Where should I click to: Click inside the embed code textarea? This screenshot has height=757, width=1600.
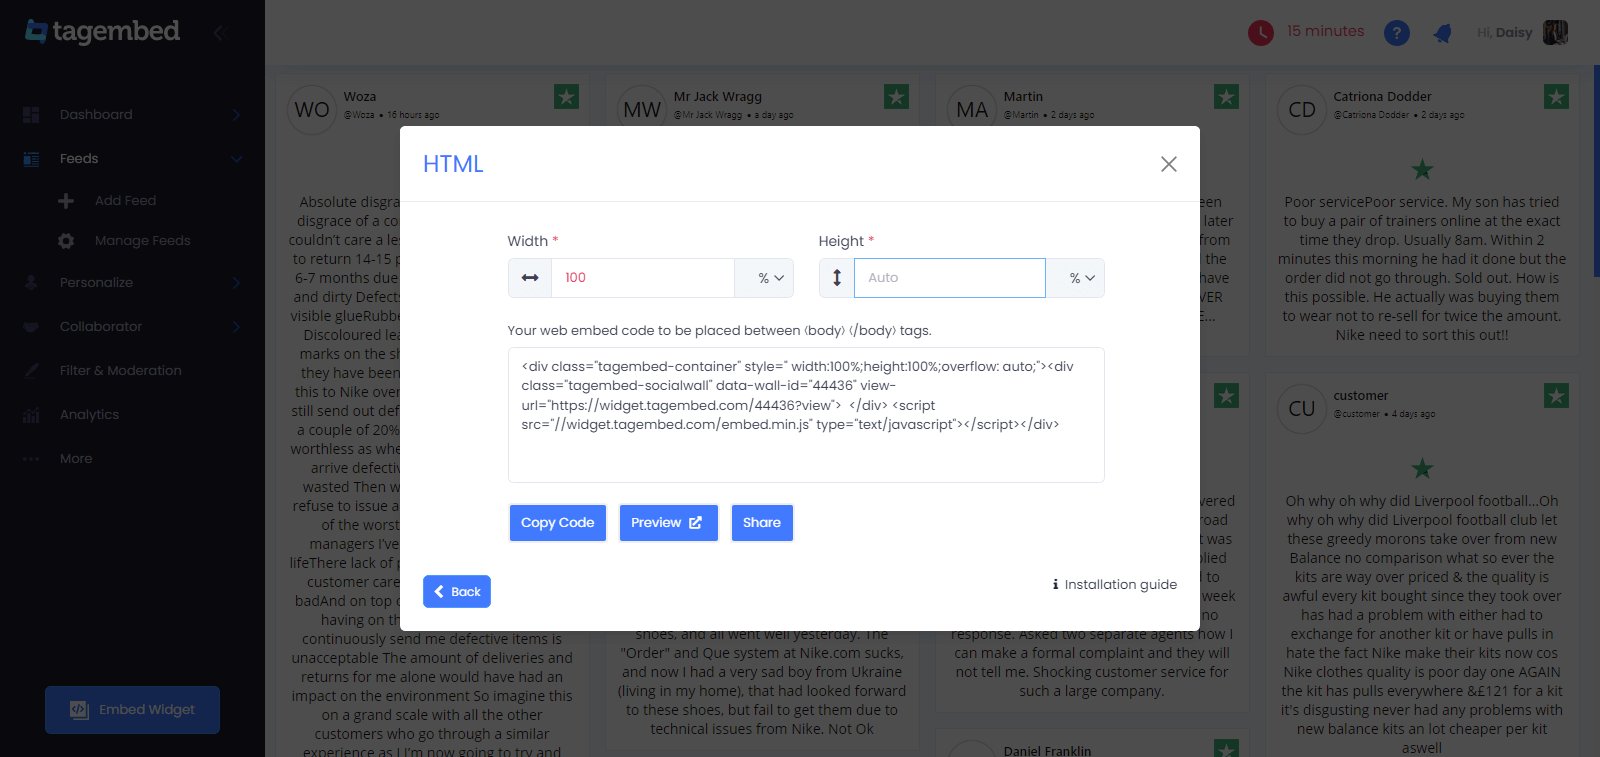[806, 415]
